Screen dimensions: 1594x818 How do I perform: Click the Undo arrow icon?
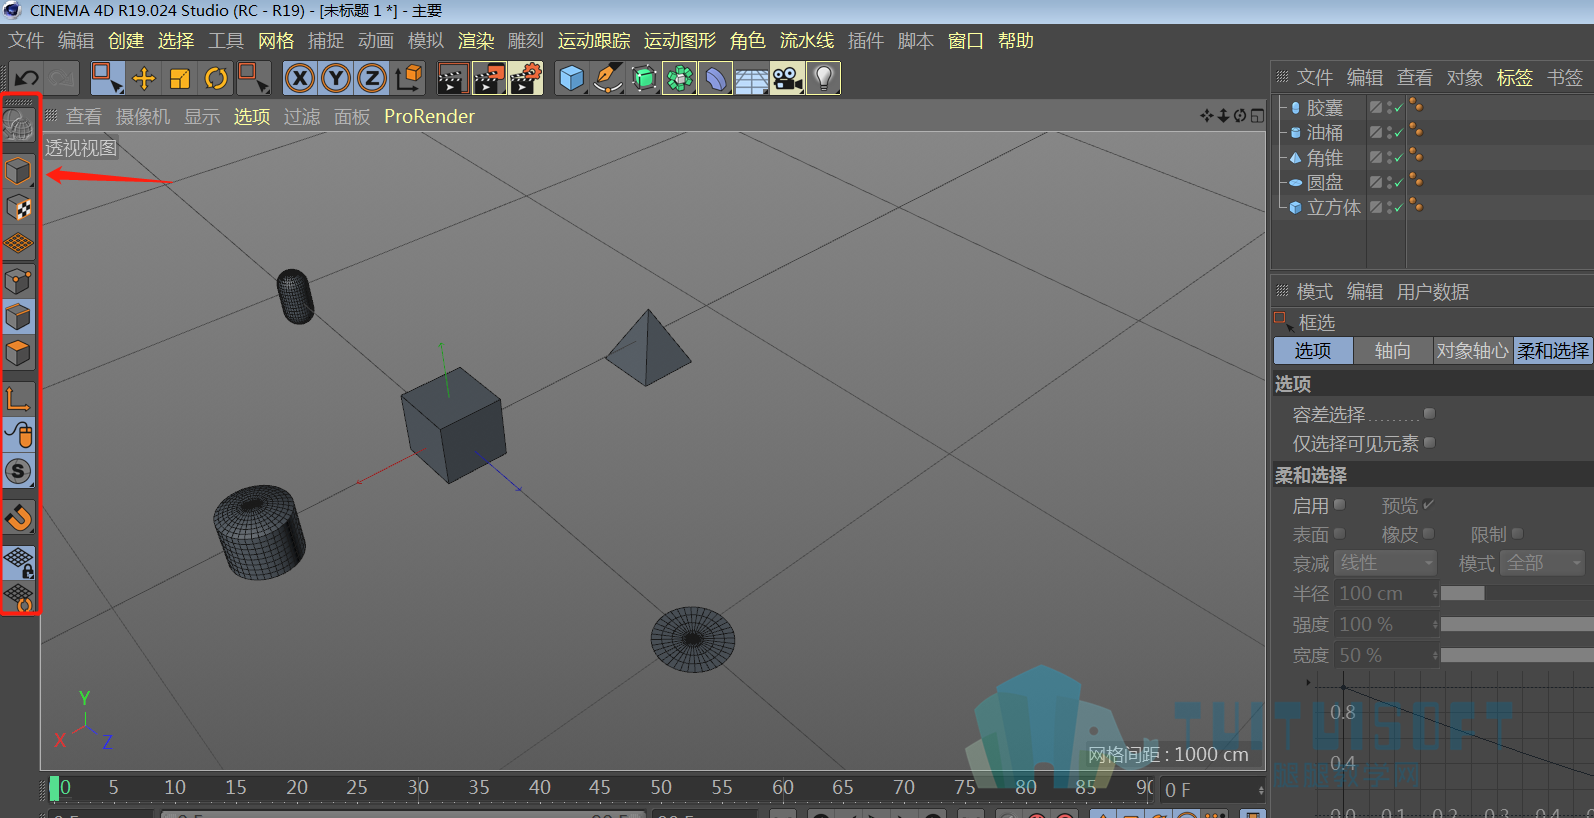coord(27,78)
